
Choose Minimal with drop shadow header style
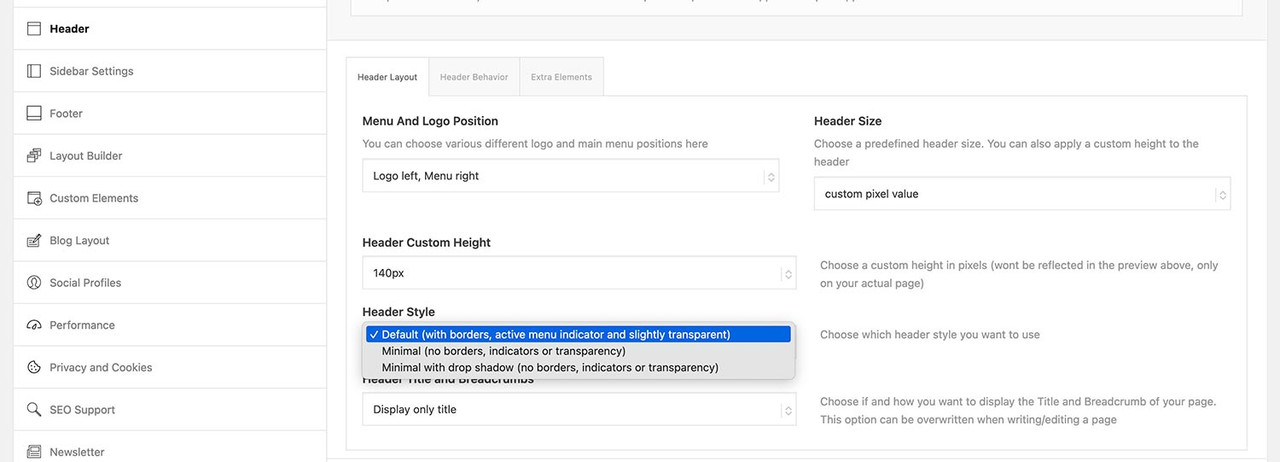[578, 367]
